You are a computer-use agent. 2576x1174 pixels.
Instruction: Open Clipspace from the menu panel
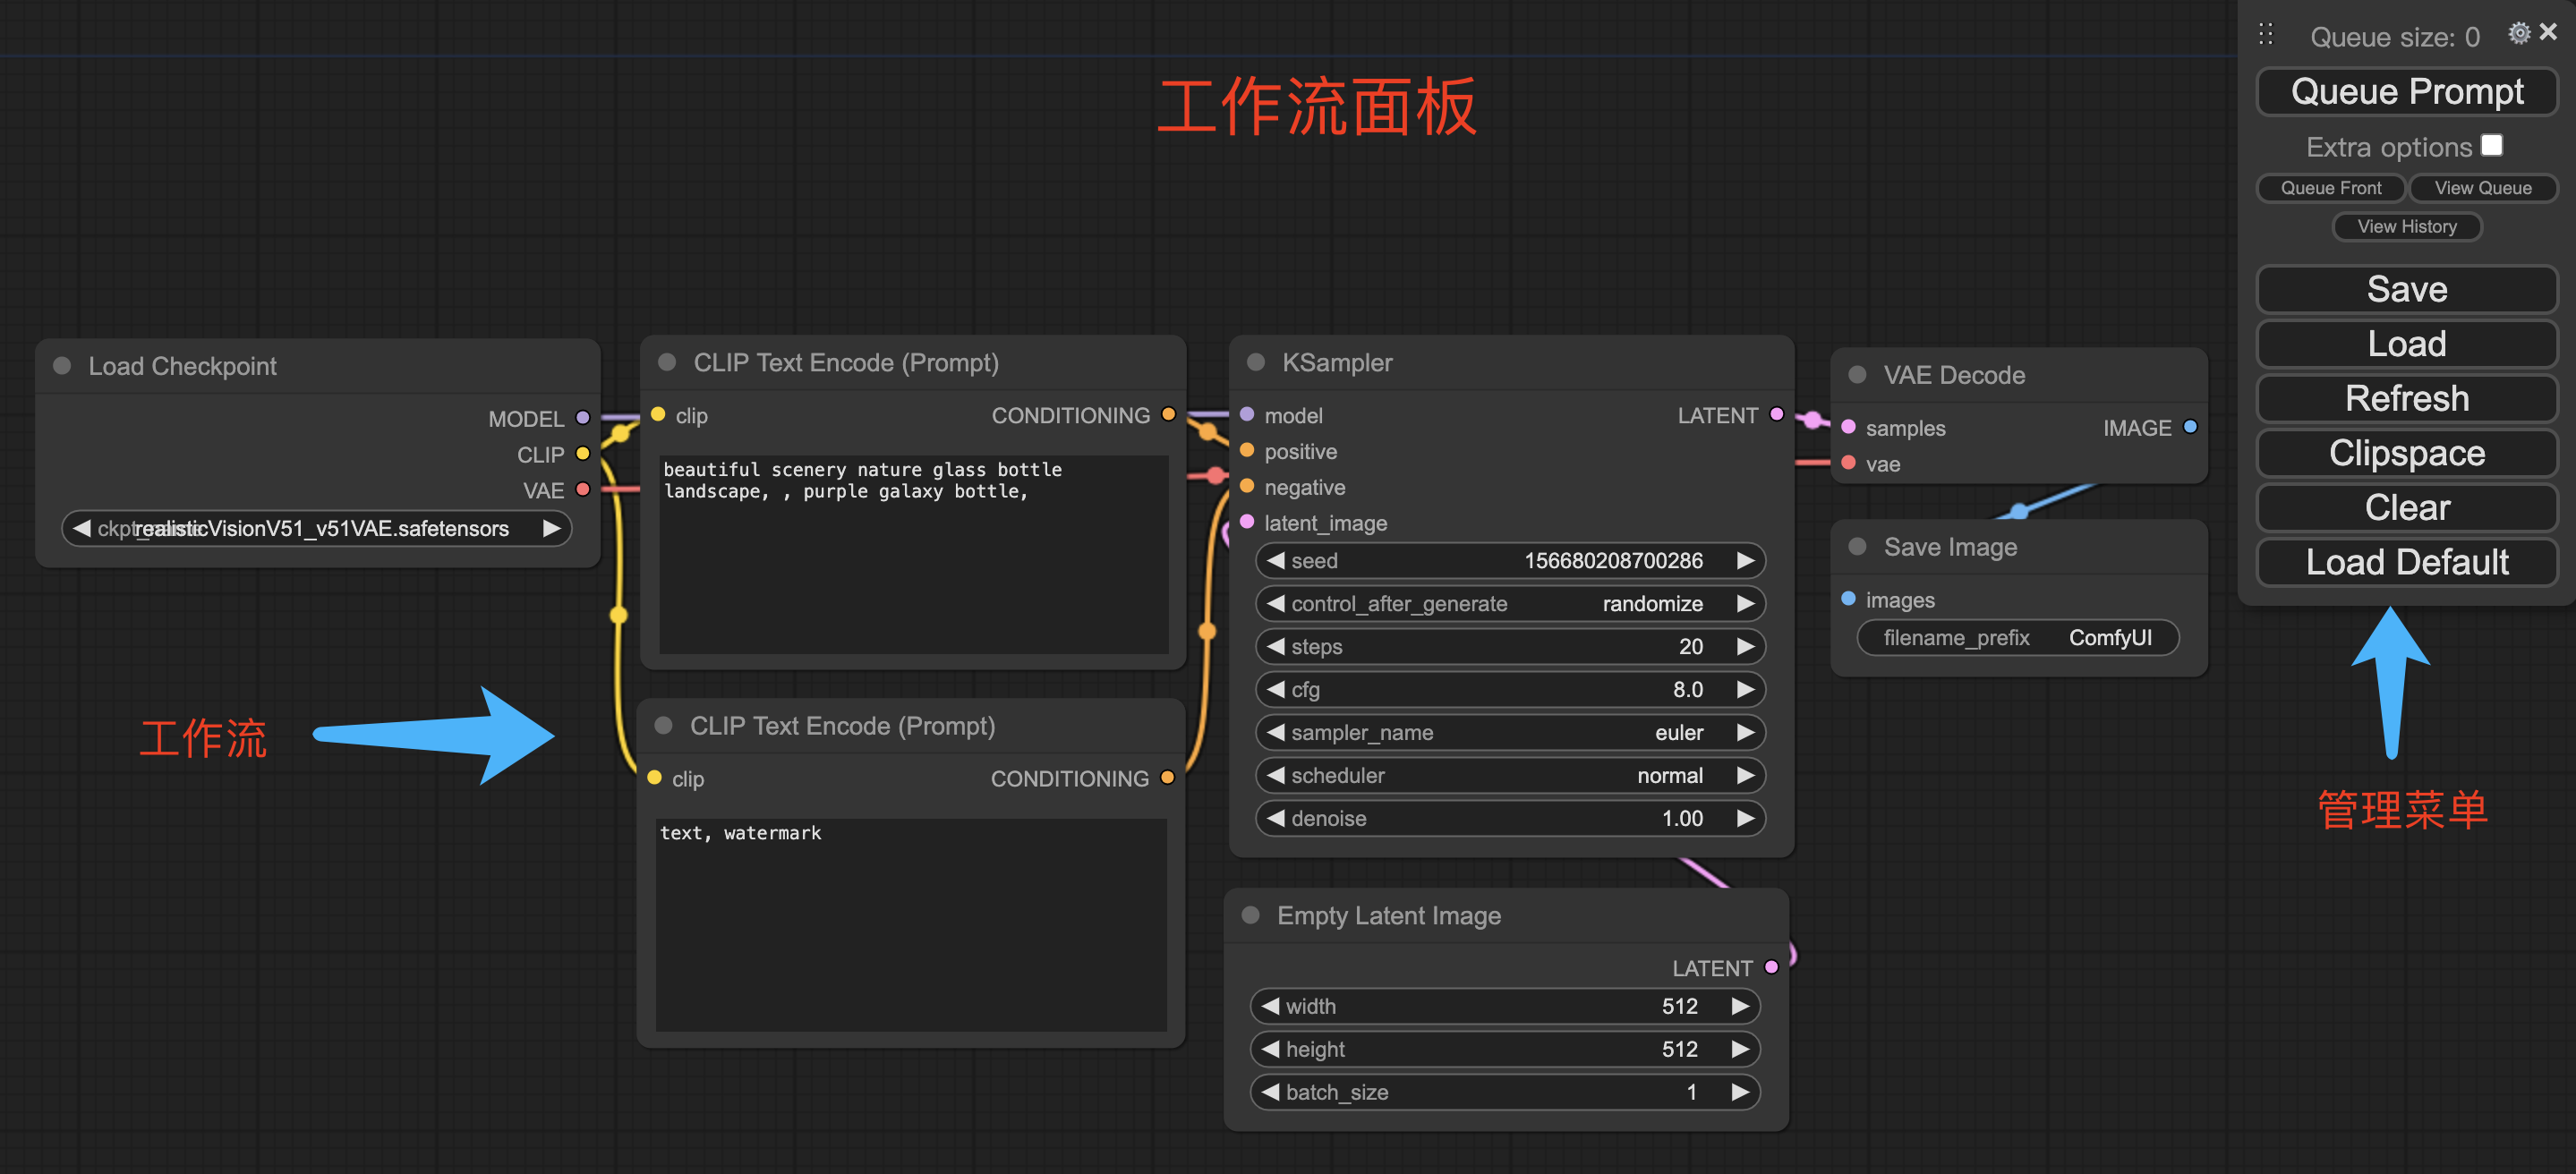click(2406, 453)
